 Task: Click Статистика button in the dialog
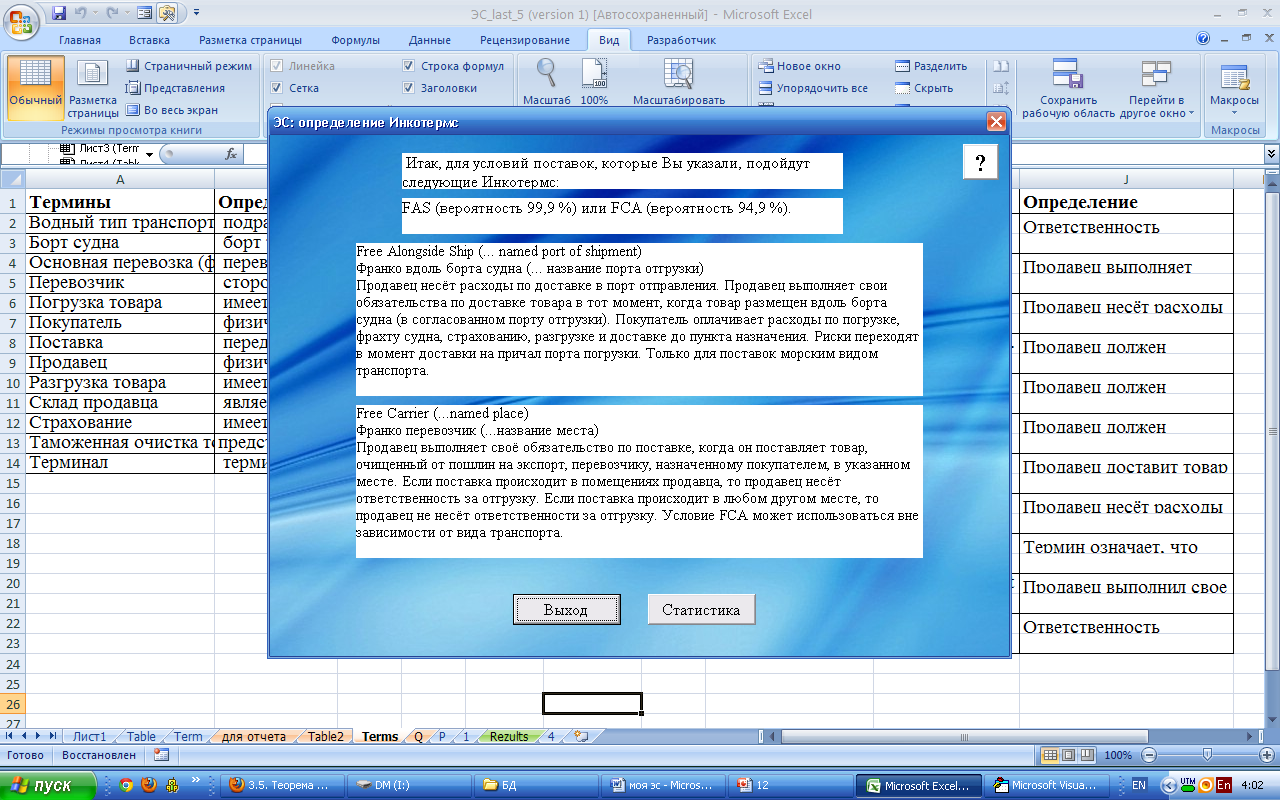point(701,609)
